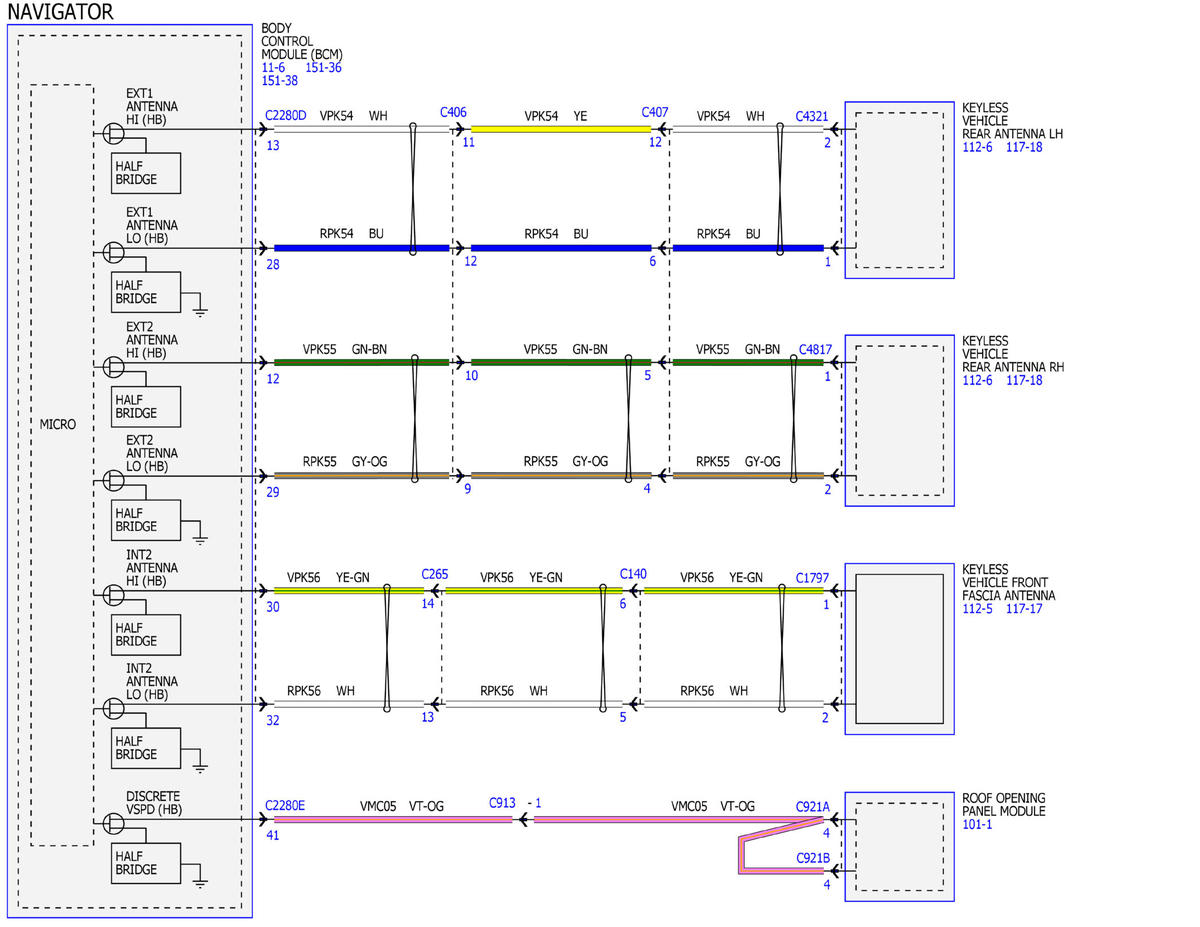Click pin number 30 below VPK56 wire
The width and height of the screenshot is (1200, 927).
(x=273, y=606)
